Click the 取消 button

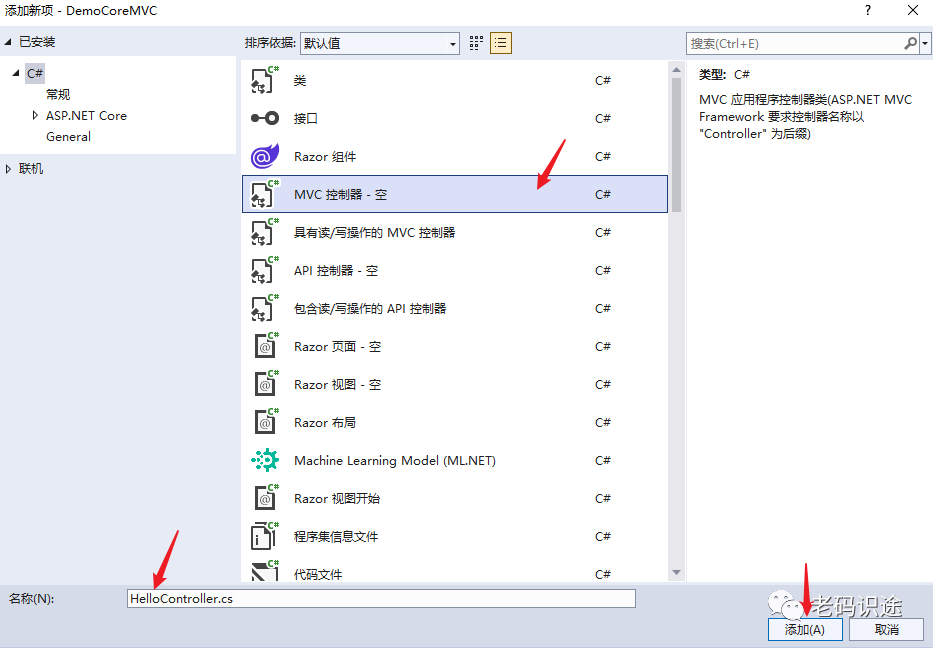tap(887, 630)
